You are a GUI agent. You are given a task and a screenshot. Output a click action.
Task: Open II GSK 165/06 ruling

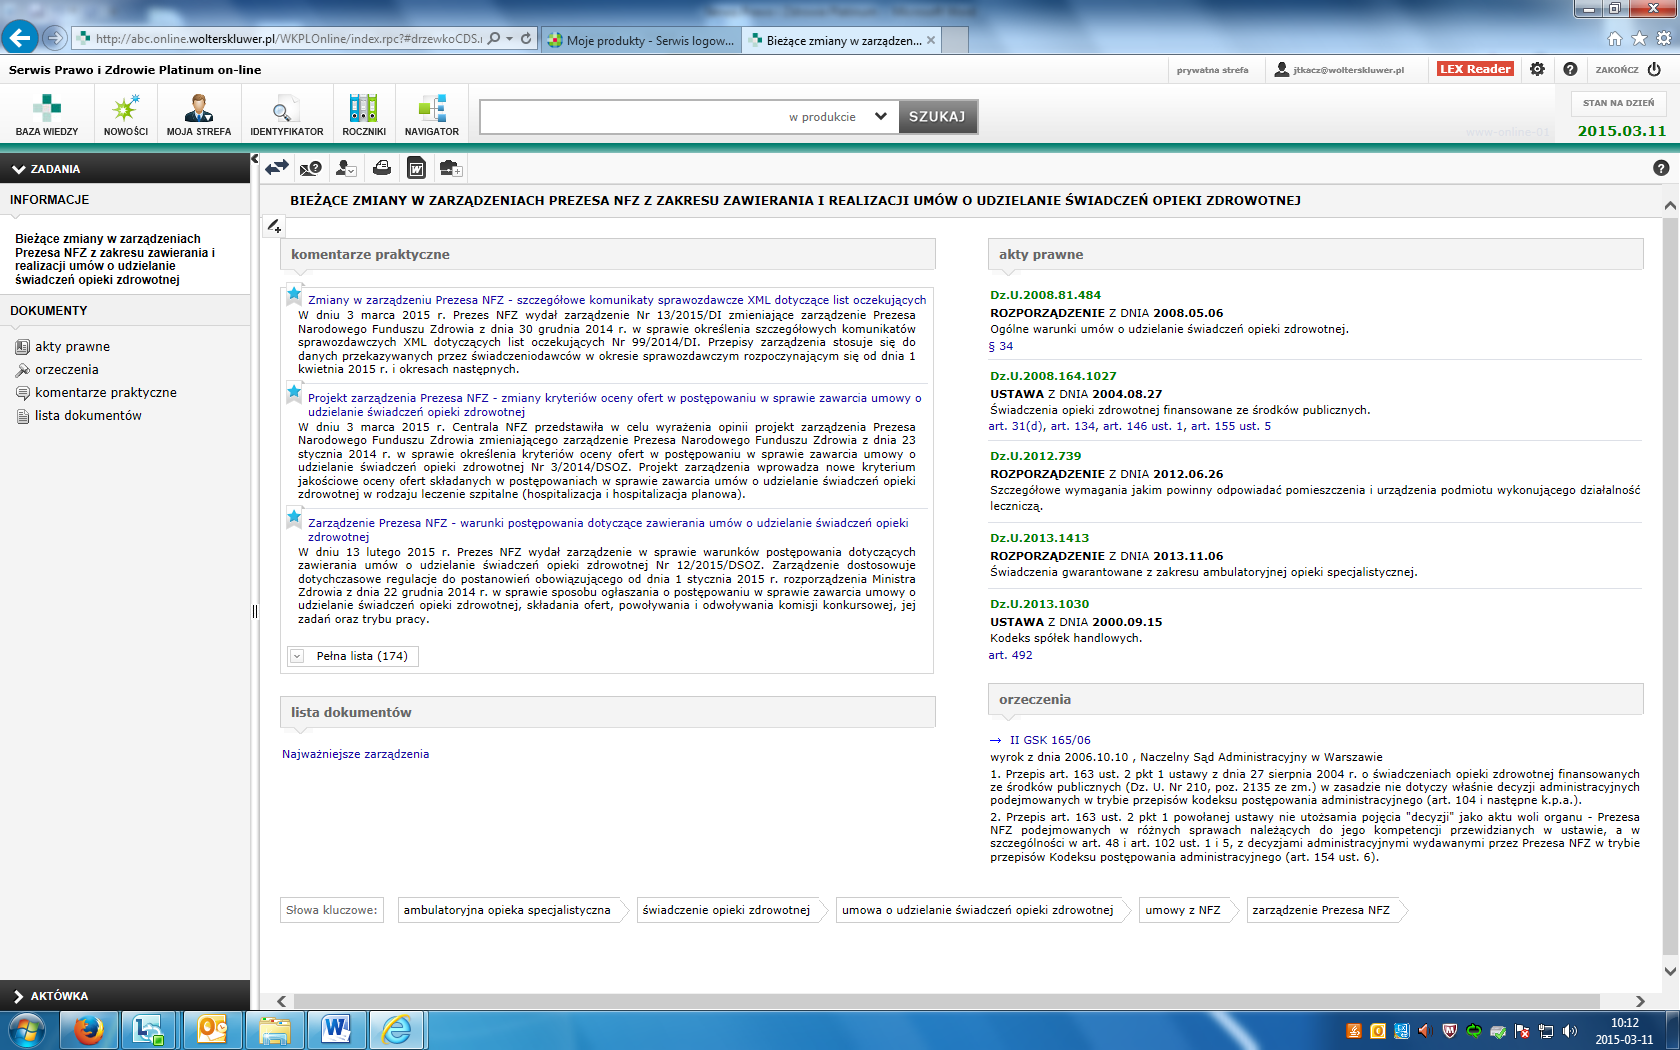click(1050, 740)
